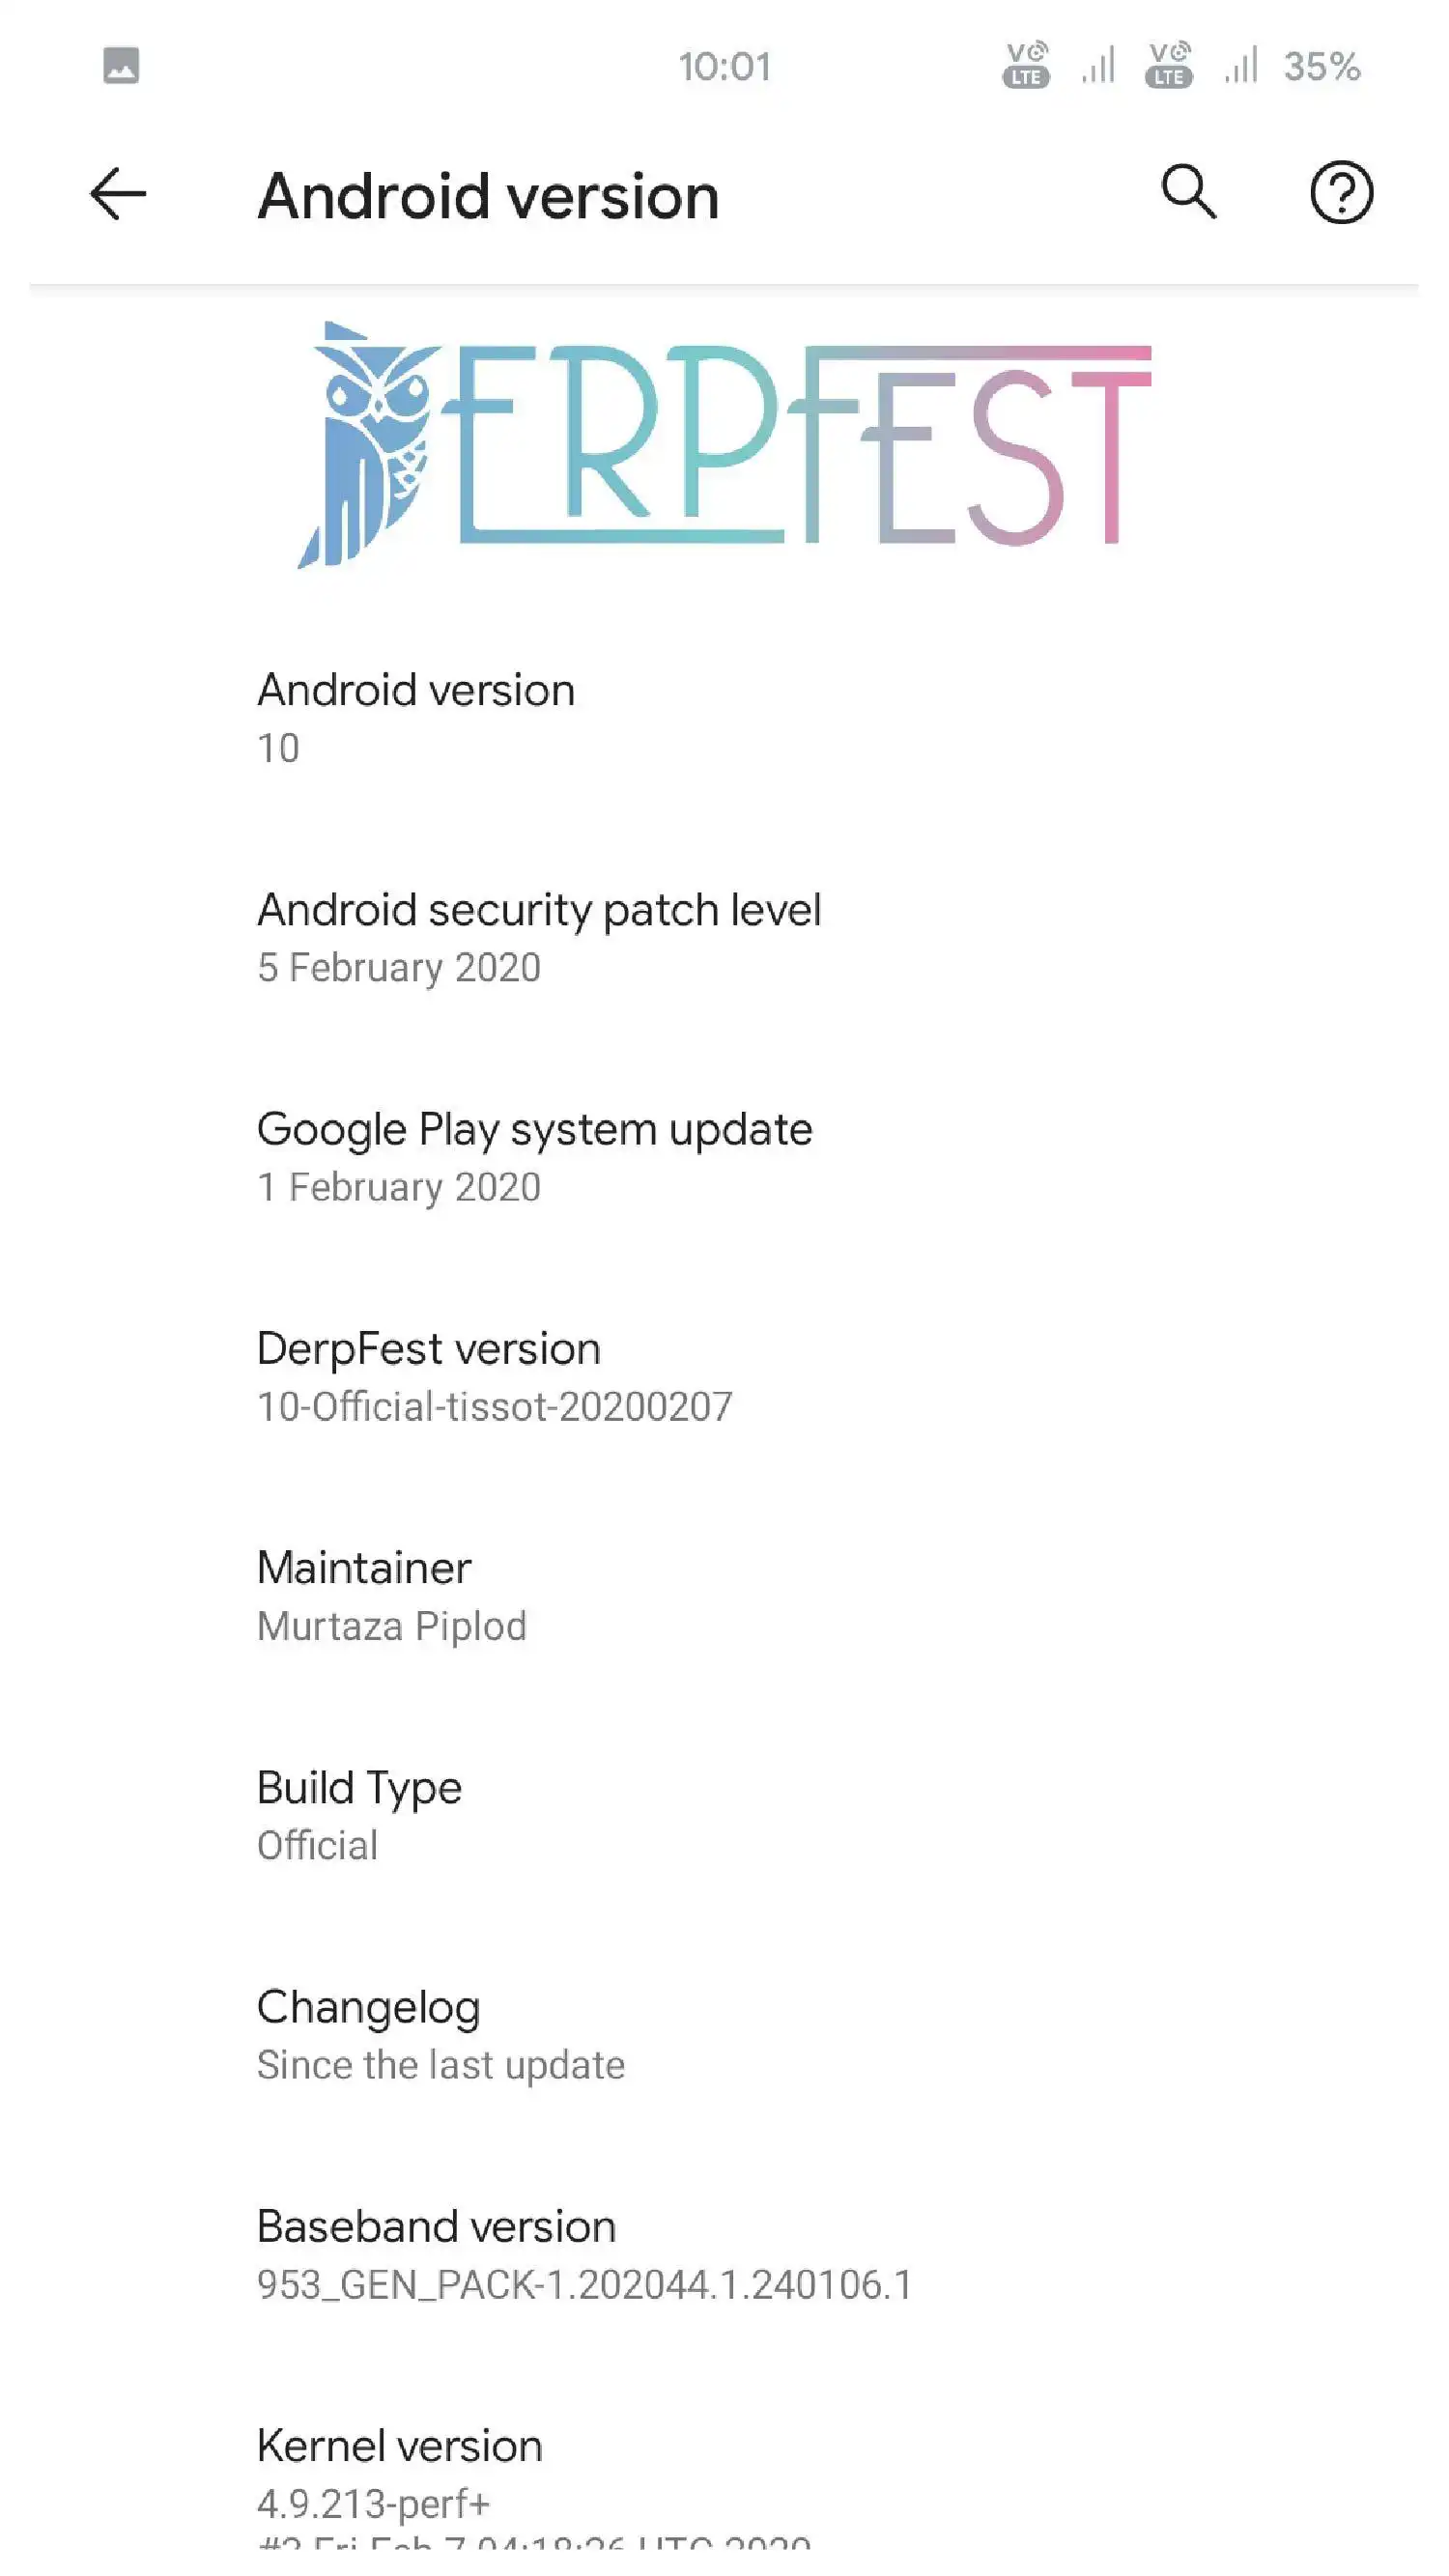Image resolution: width=1449 pixels, height=2576 pixels.
Task: Tap the first VoLTE status icon
Action: click(1026, 66)
